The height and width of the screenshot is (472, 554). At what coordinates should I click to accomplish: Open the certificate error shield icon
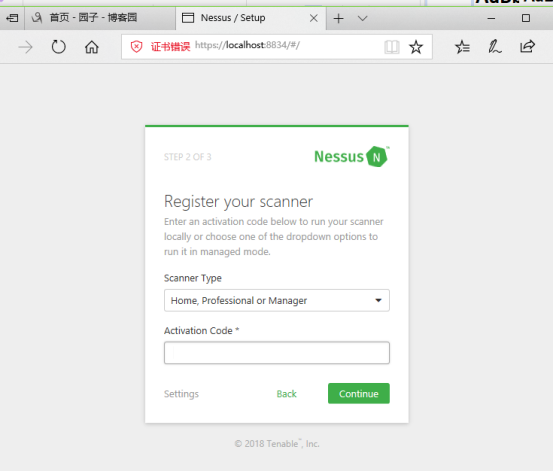point(136,46)
